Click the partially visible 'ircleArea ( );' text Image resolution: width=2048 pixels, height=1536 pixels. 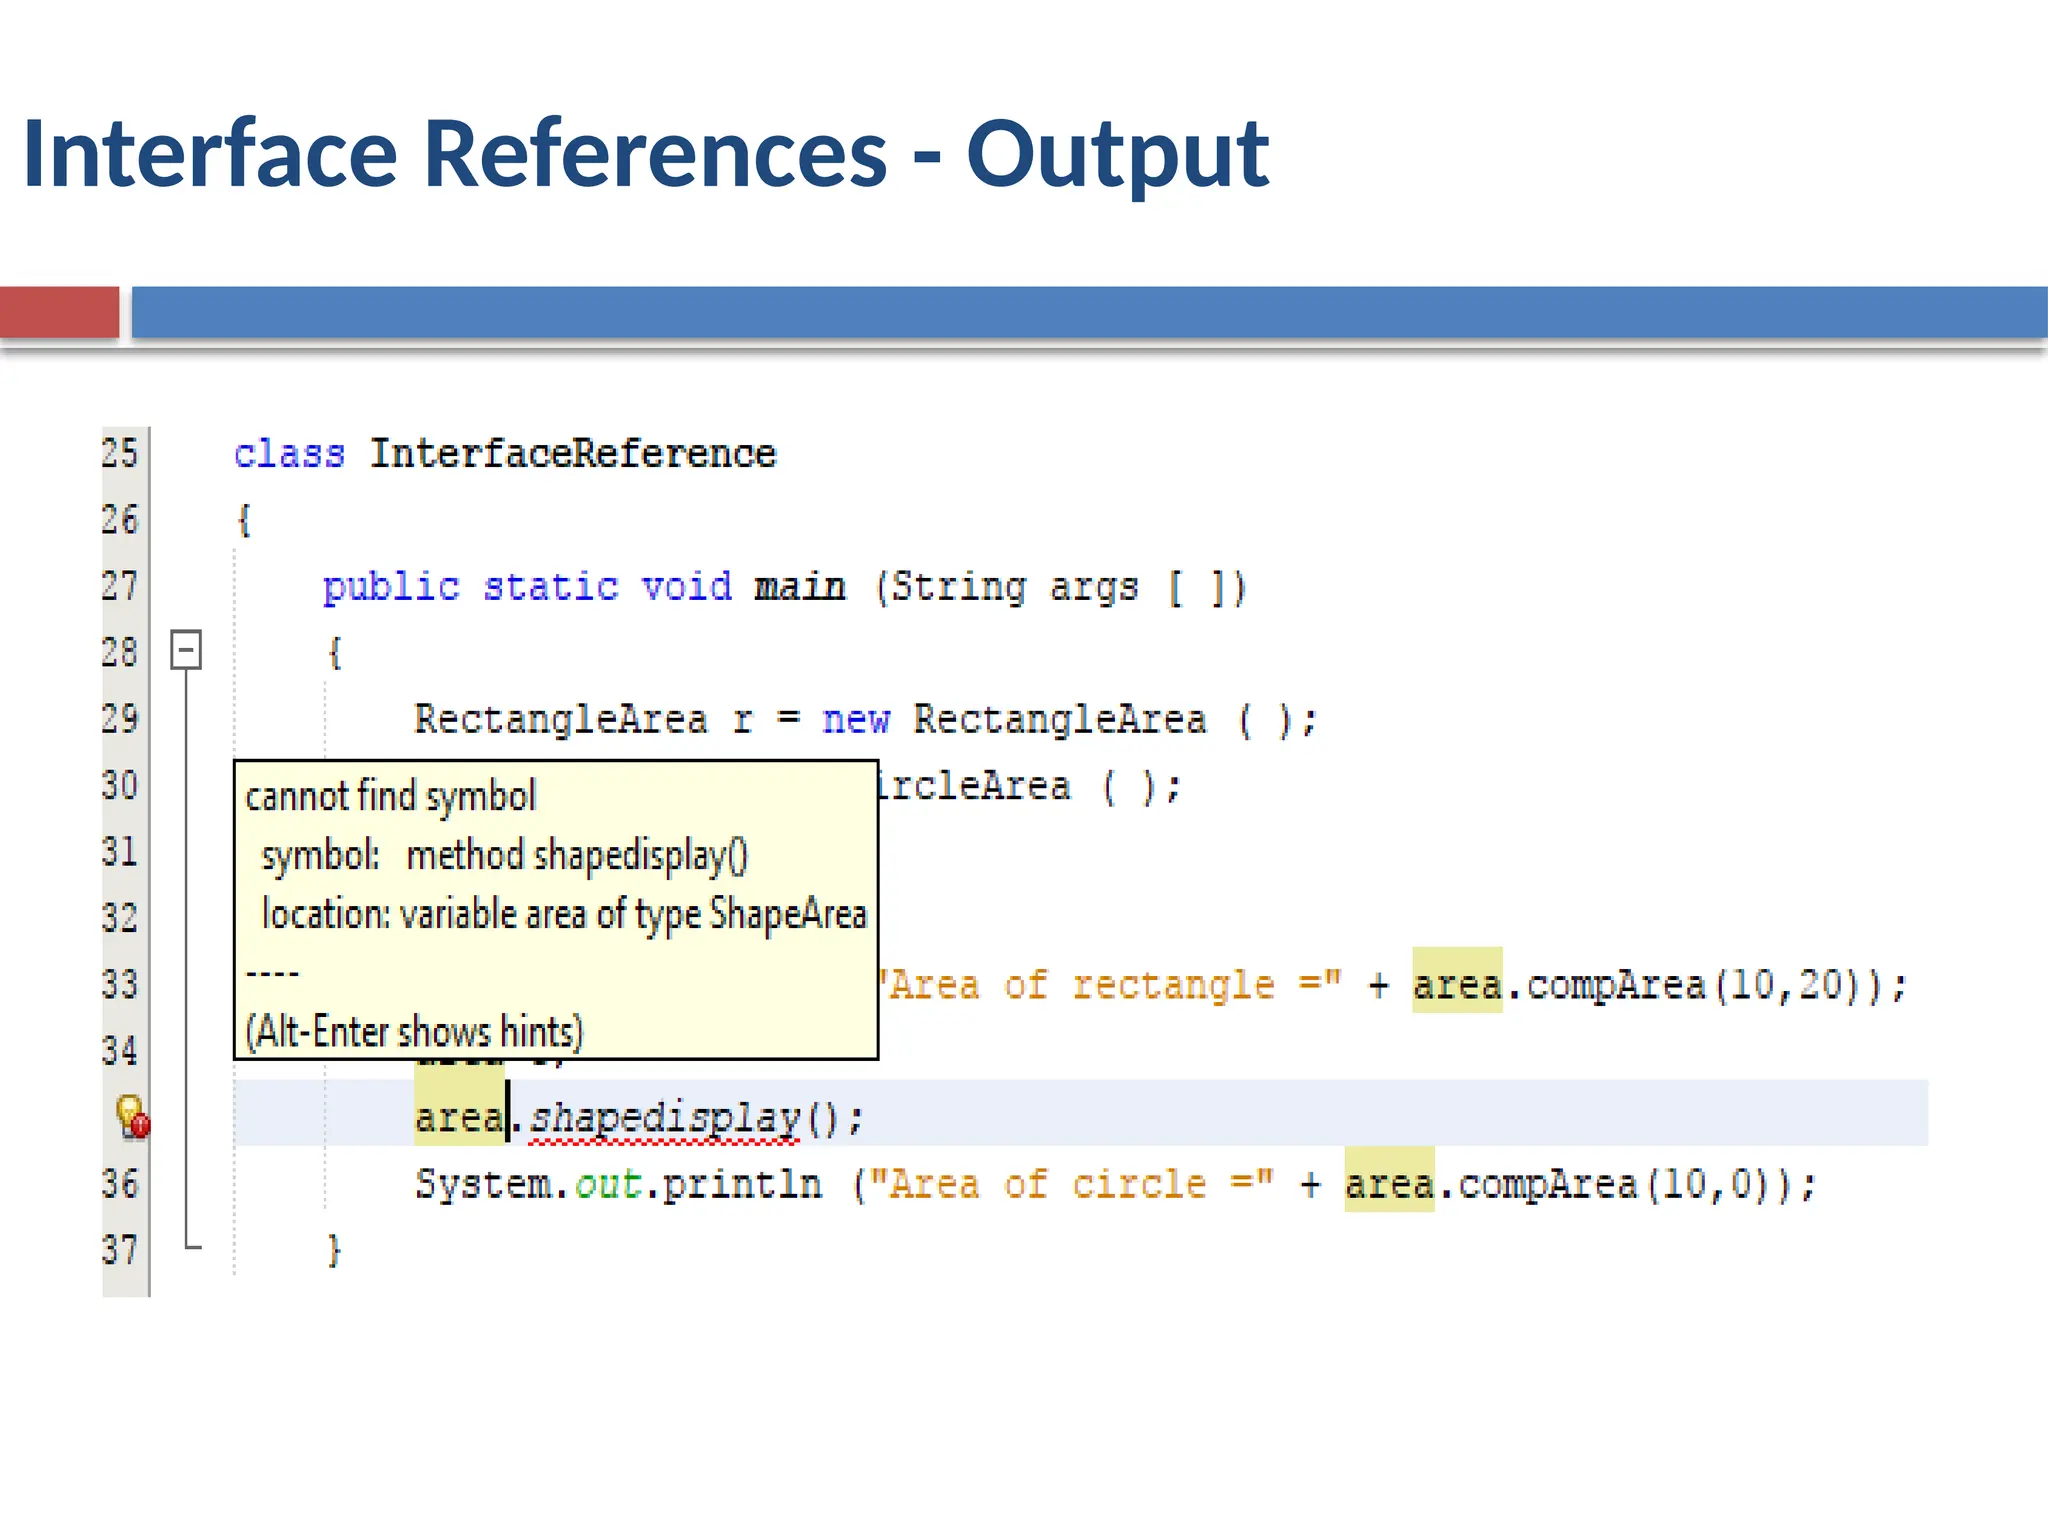(1031, 786)
